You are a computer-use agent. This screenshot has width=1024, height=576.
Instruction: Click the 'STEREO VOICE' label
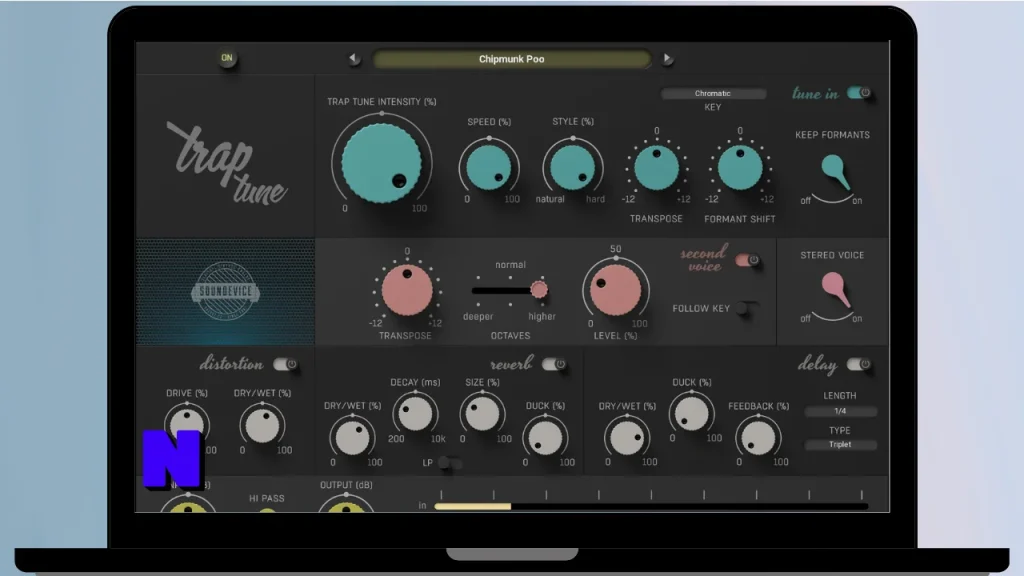(832, 255)
